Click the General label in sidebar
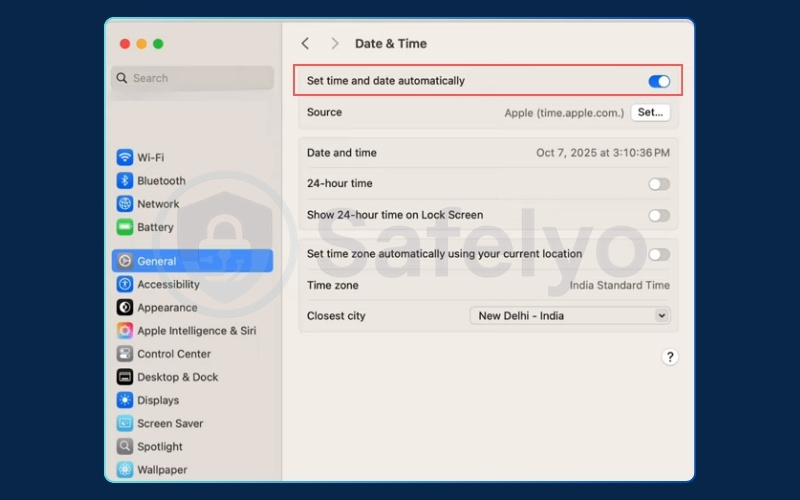The width and height of the screenshot is (800, 500). click(157, 261)
